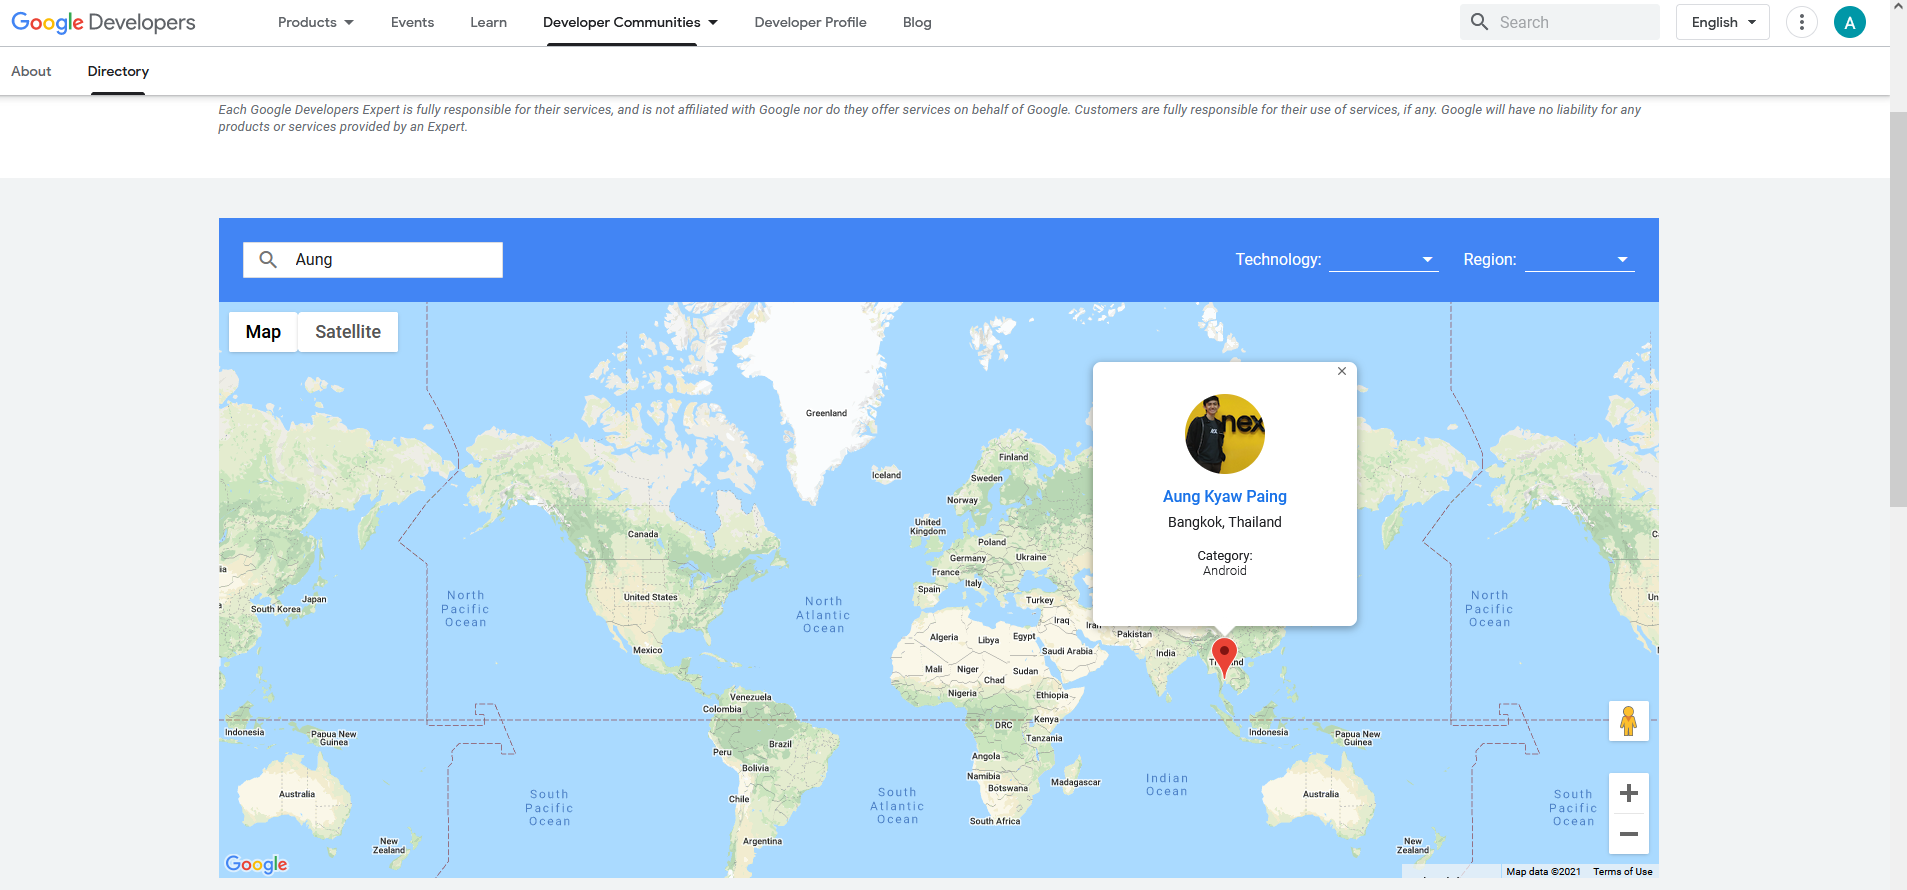Click the 'Egypt' map label
1907x890 pixels.
pos(1024,636)
